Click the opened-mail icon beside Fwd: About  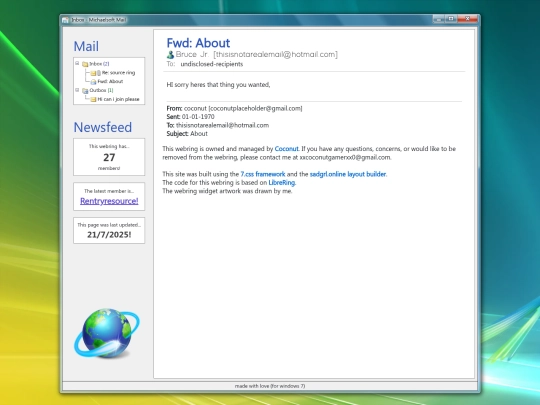pos(93,82)
